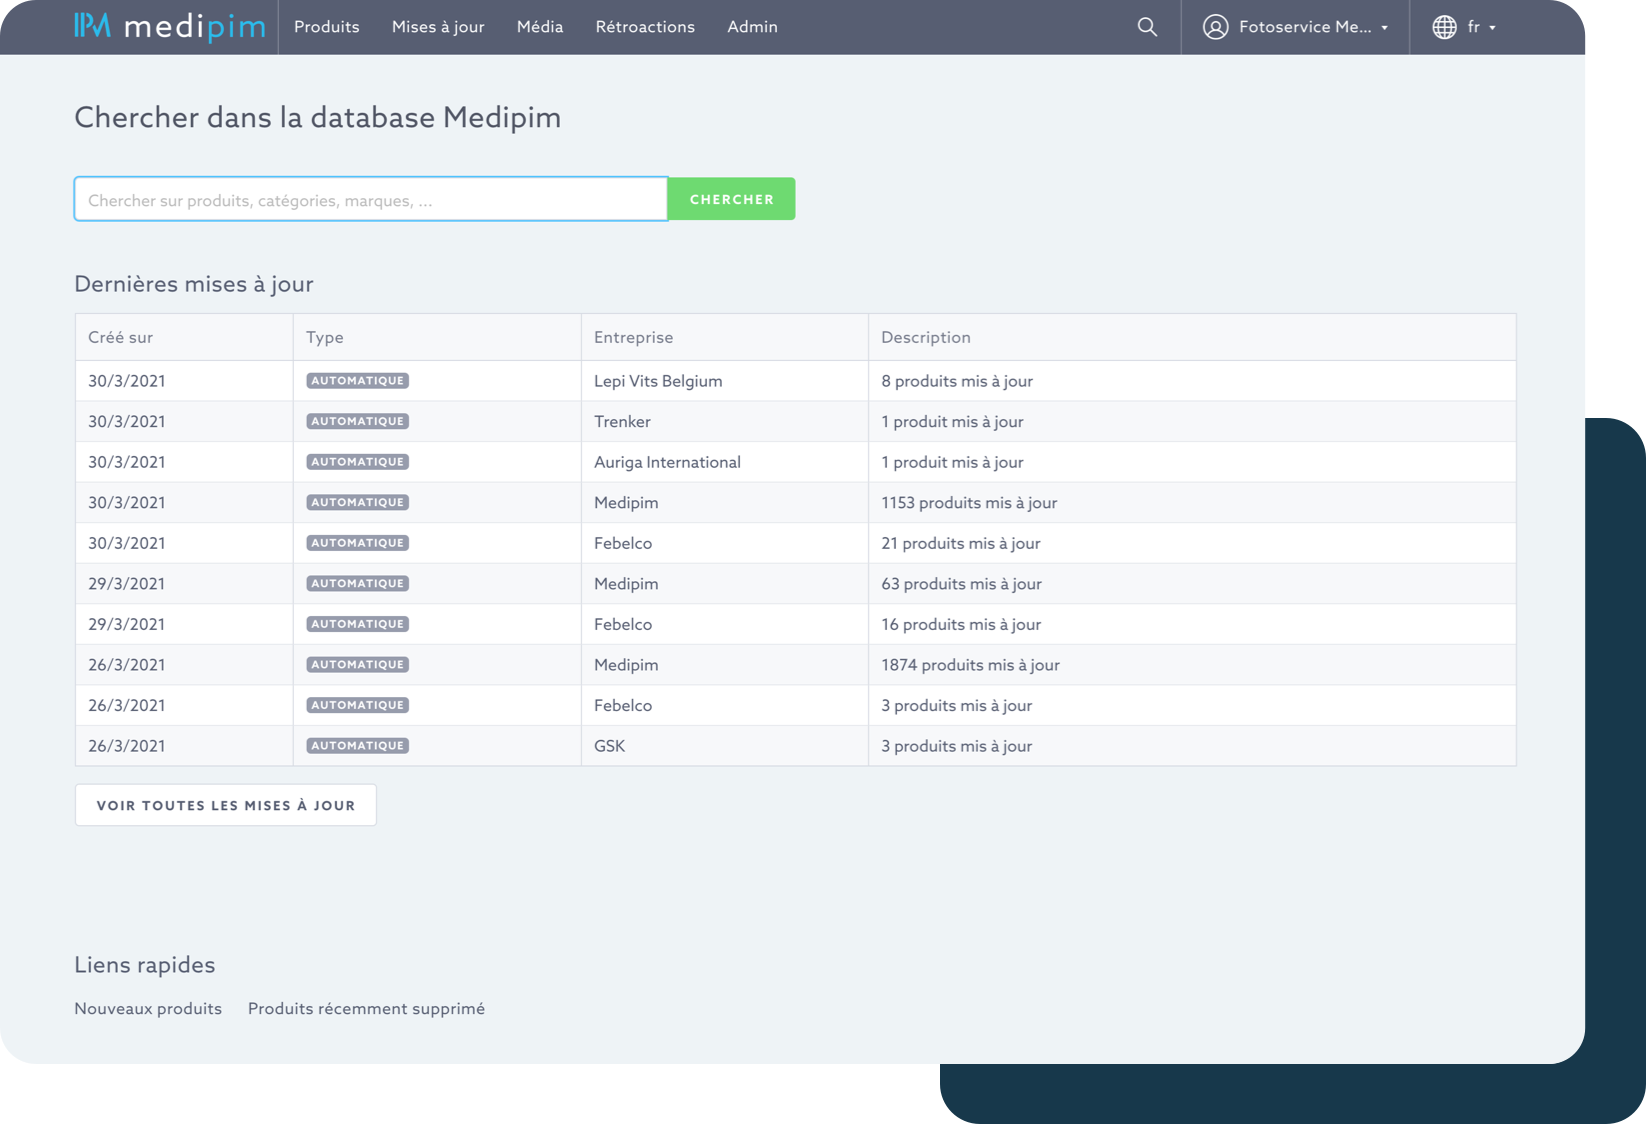Go to Mises à jour menu
The width and height of the screenshot is (1646, 1124).
[438, 27]
